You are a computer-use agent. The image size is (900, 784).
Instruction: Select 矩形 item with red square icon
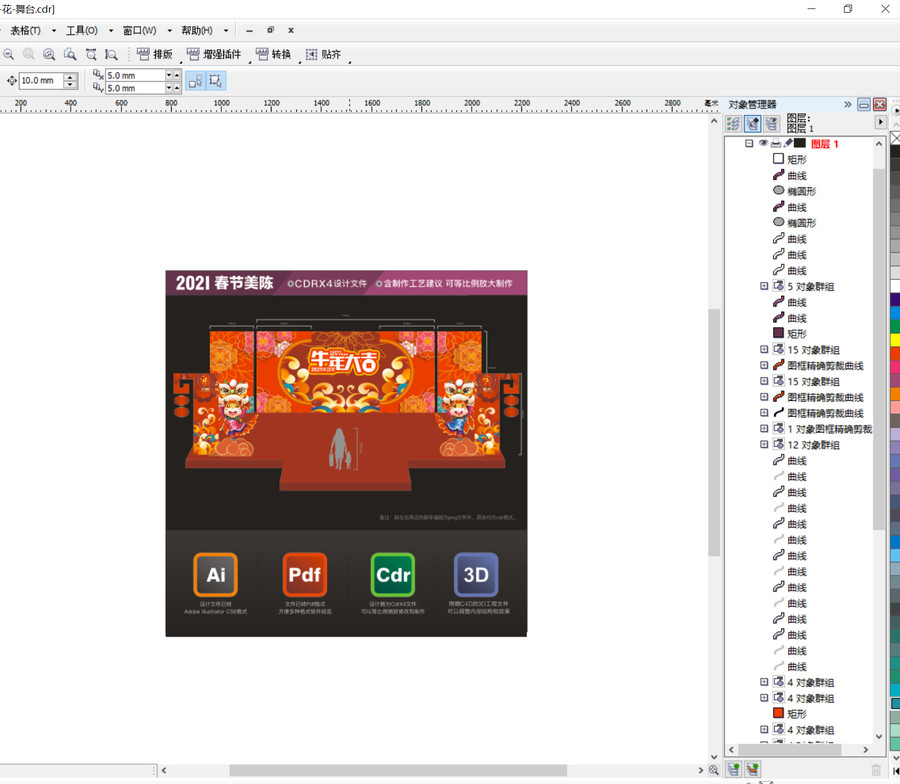coord(797,714)
